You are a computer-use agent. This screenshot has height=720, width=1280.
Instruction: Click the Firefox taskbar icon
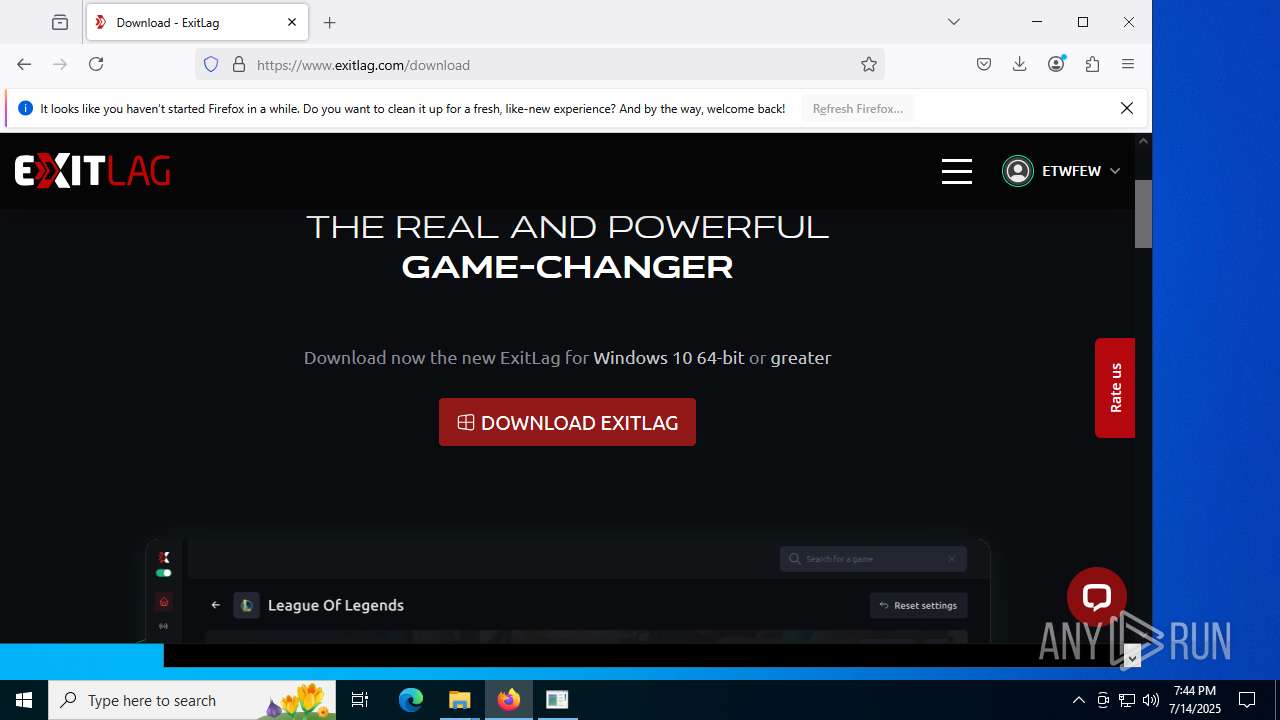(x=509, y=700)
